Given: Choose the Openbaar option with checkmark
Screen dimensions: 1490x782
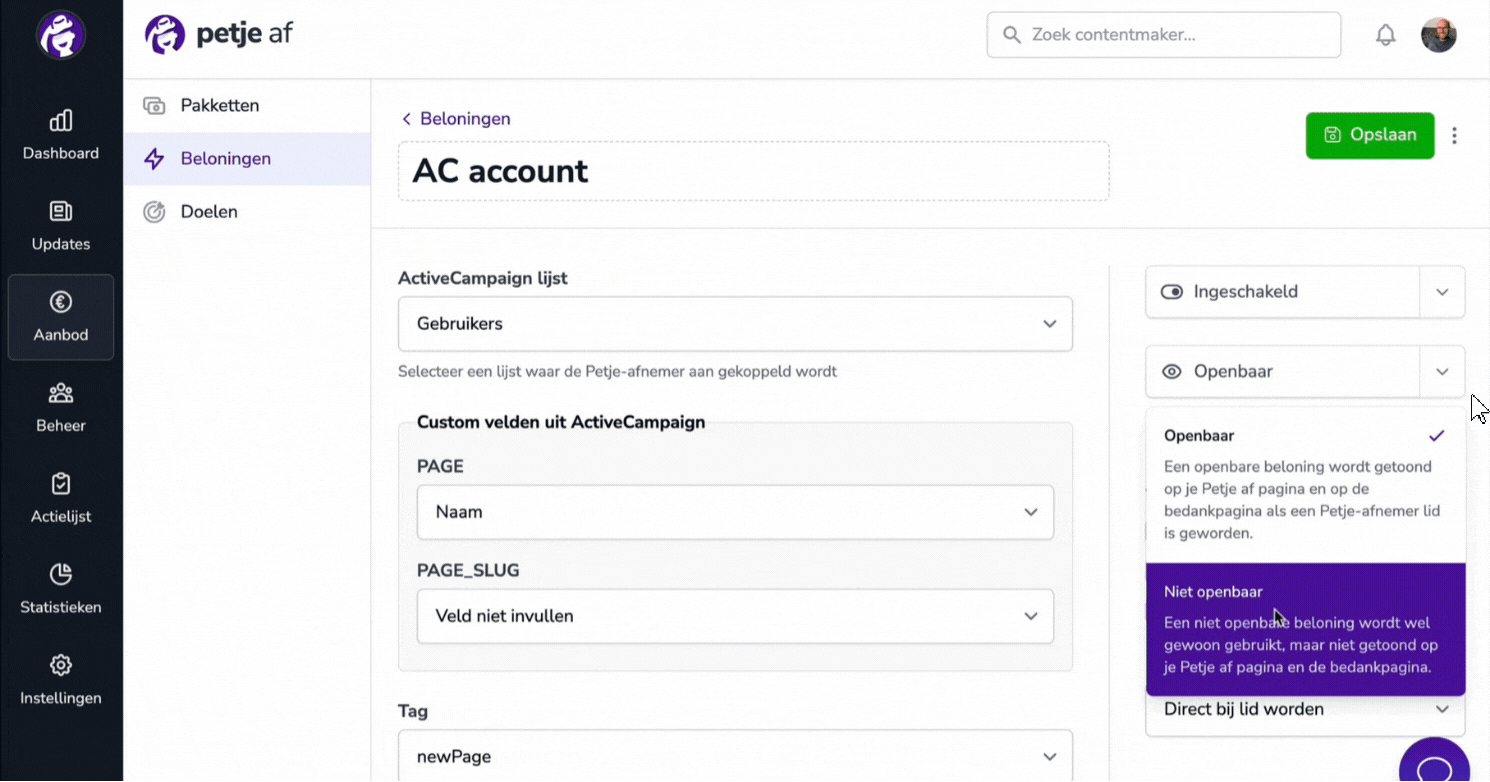Looking at the screenshot, I should pos(1306,485).
